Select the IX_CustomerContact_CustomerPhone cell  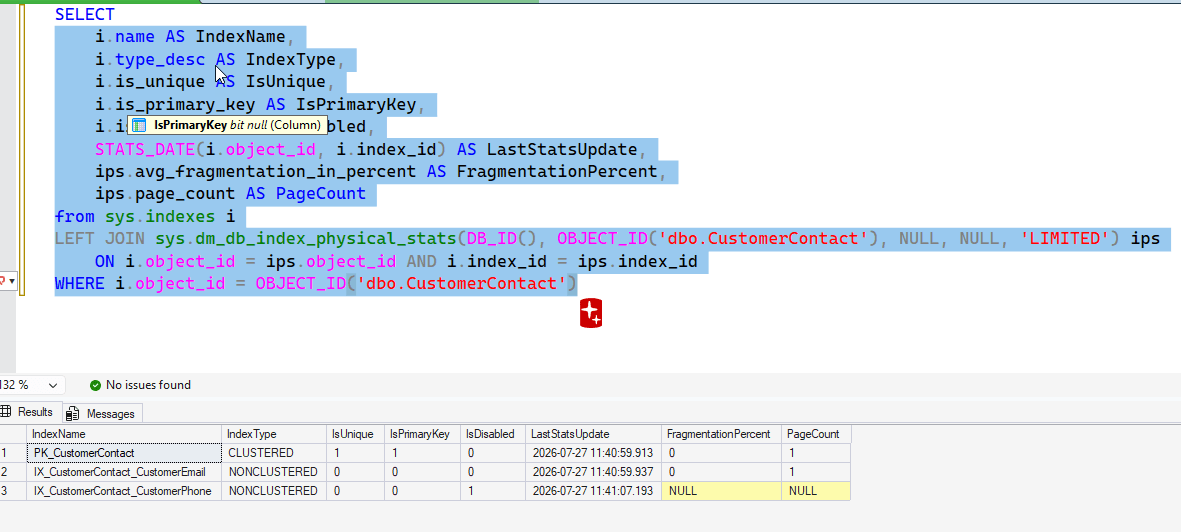(124, 491)
